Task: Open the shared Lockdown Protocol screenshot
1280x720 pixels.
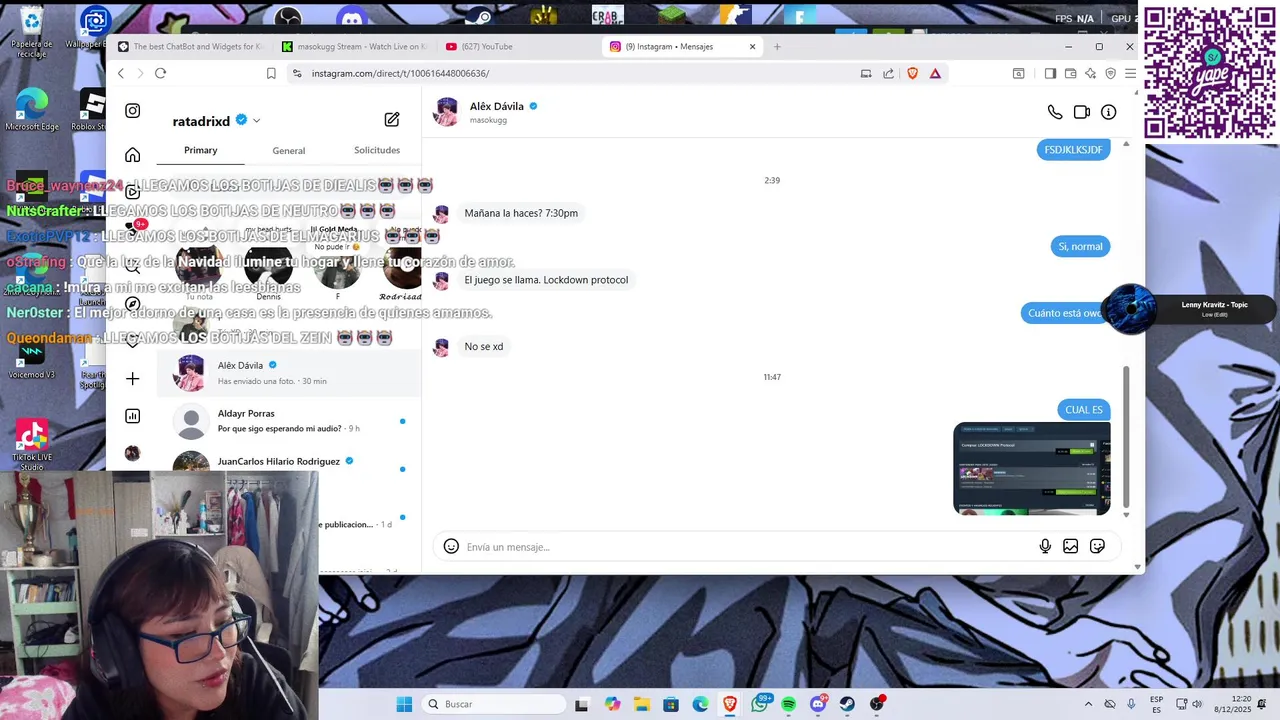Action: click(1031, 468)
